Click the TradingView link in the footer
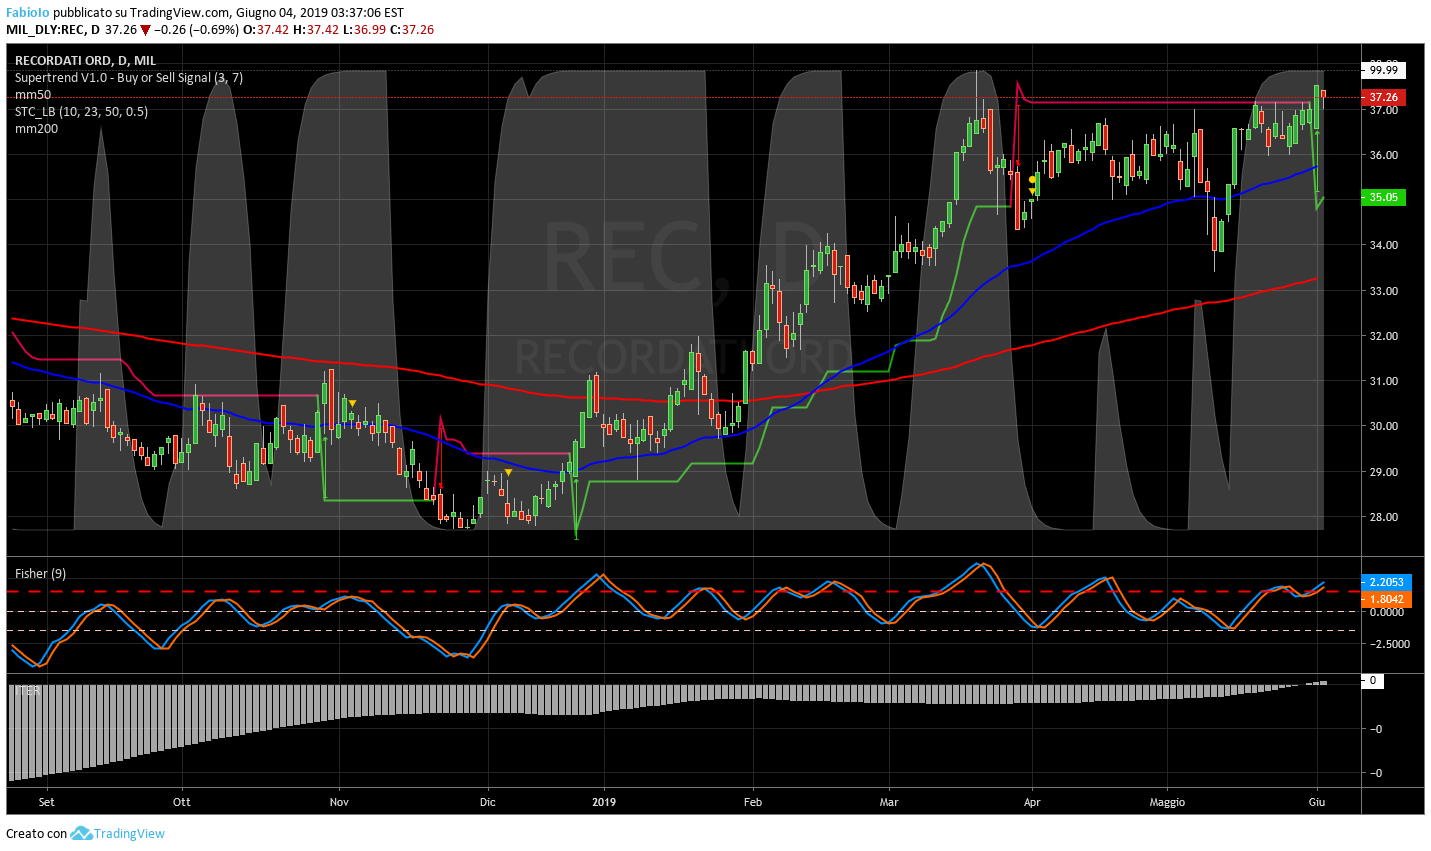The height and width of the screenshot is (851, 1431). [129, 833]
